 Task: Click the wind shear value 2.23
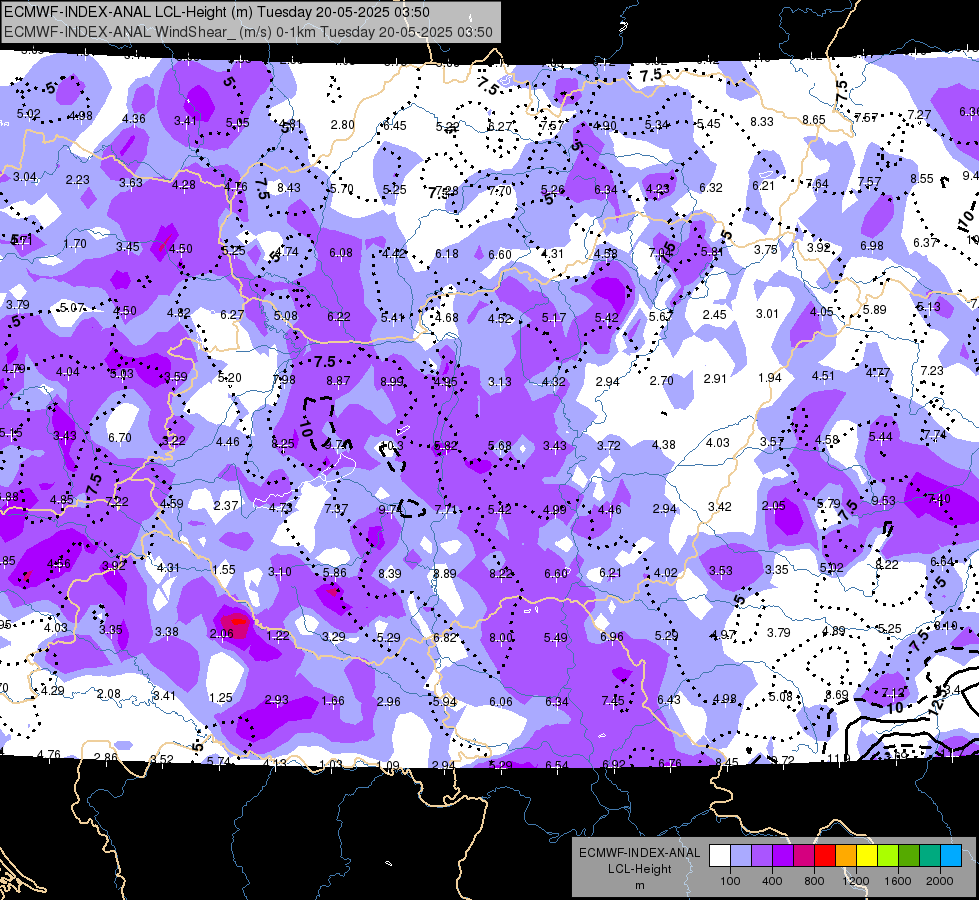[x=77, y=179]
